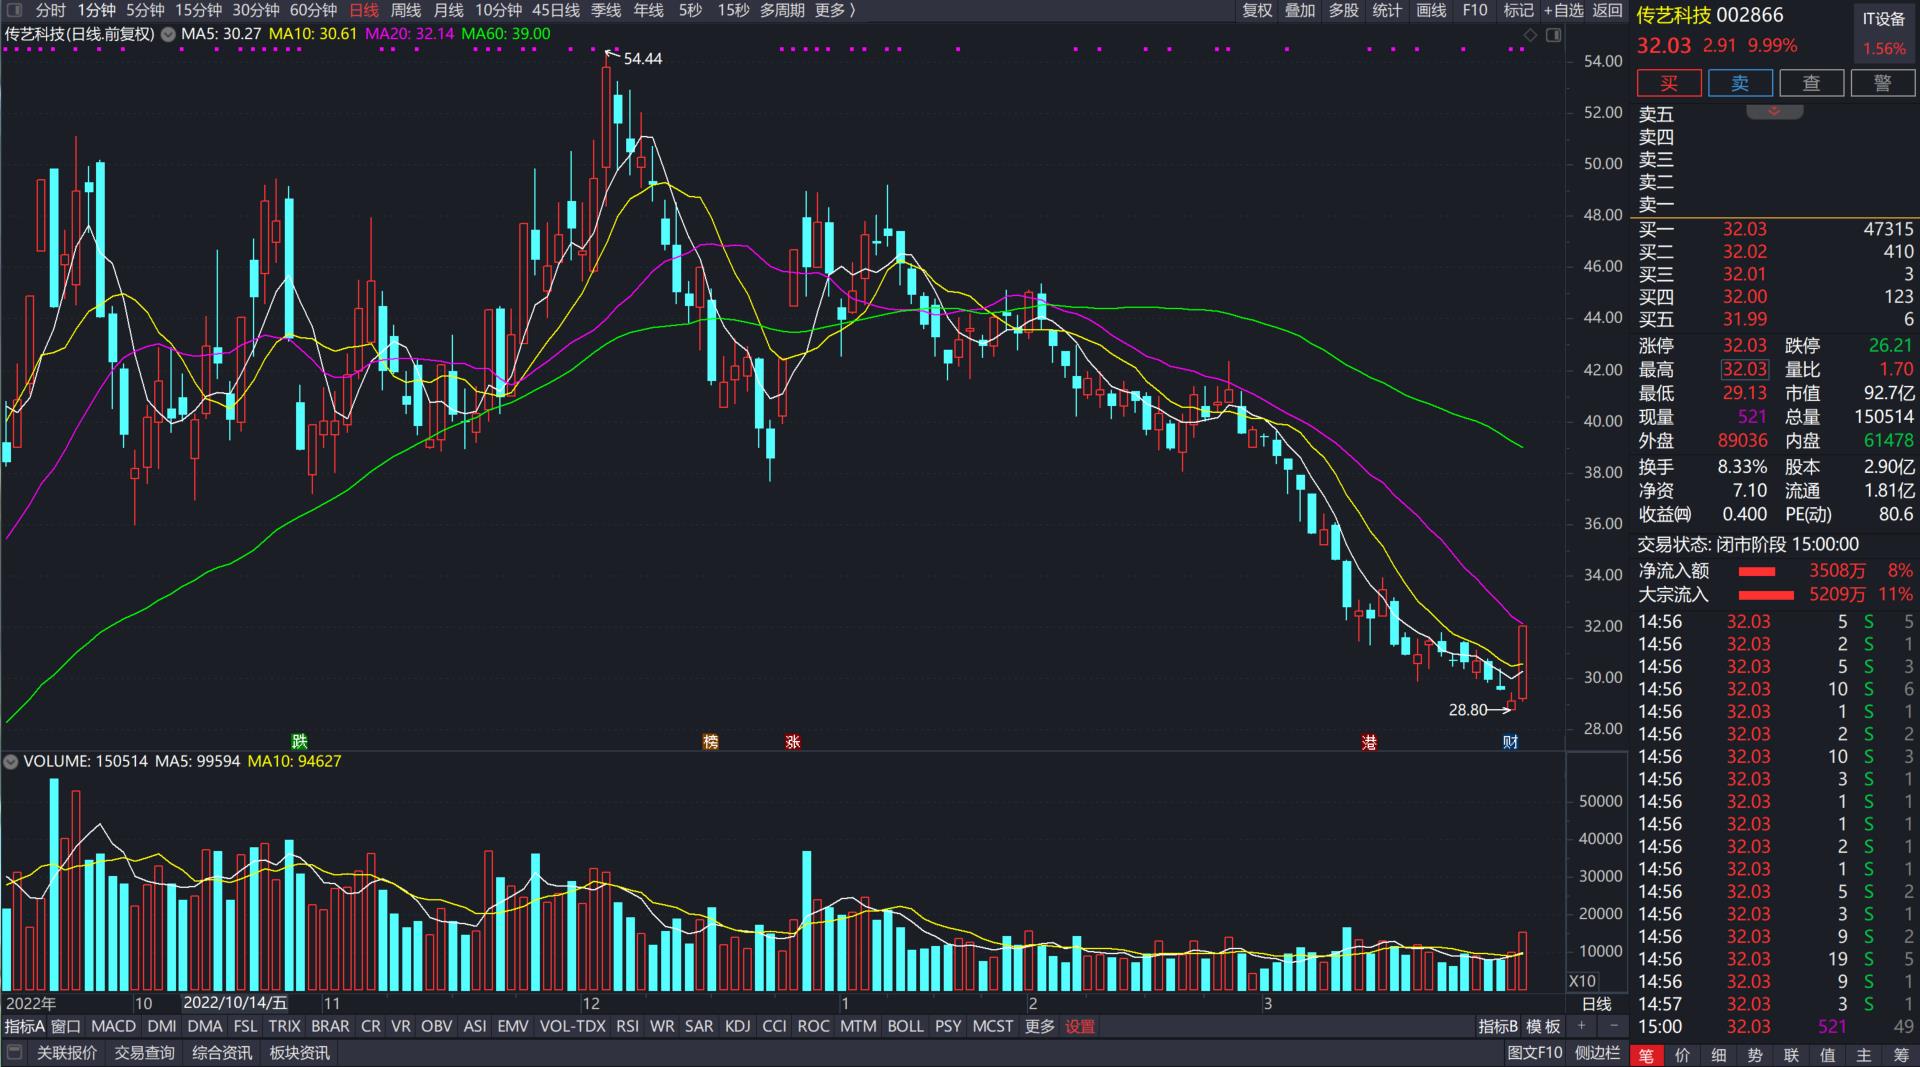1920x1067 pixels.
Task: Open the MA indicator dropdown next to 传艺科技
Action: pyautogui.click(x=168, y=34)
